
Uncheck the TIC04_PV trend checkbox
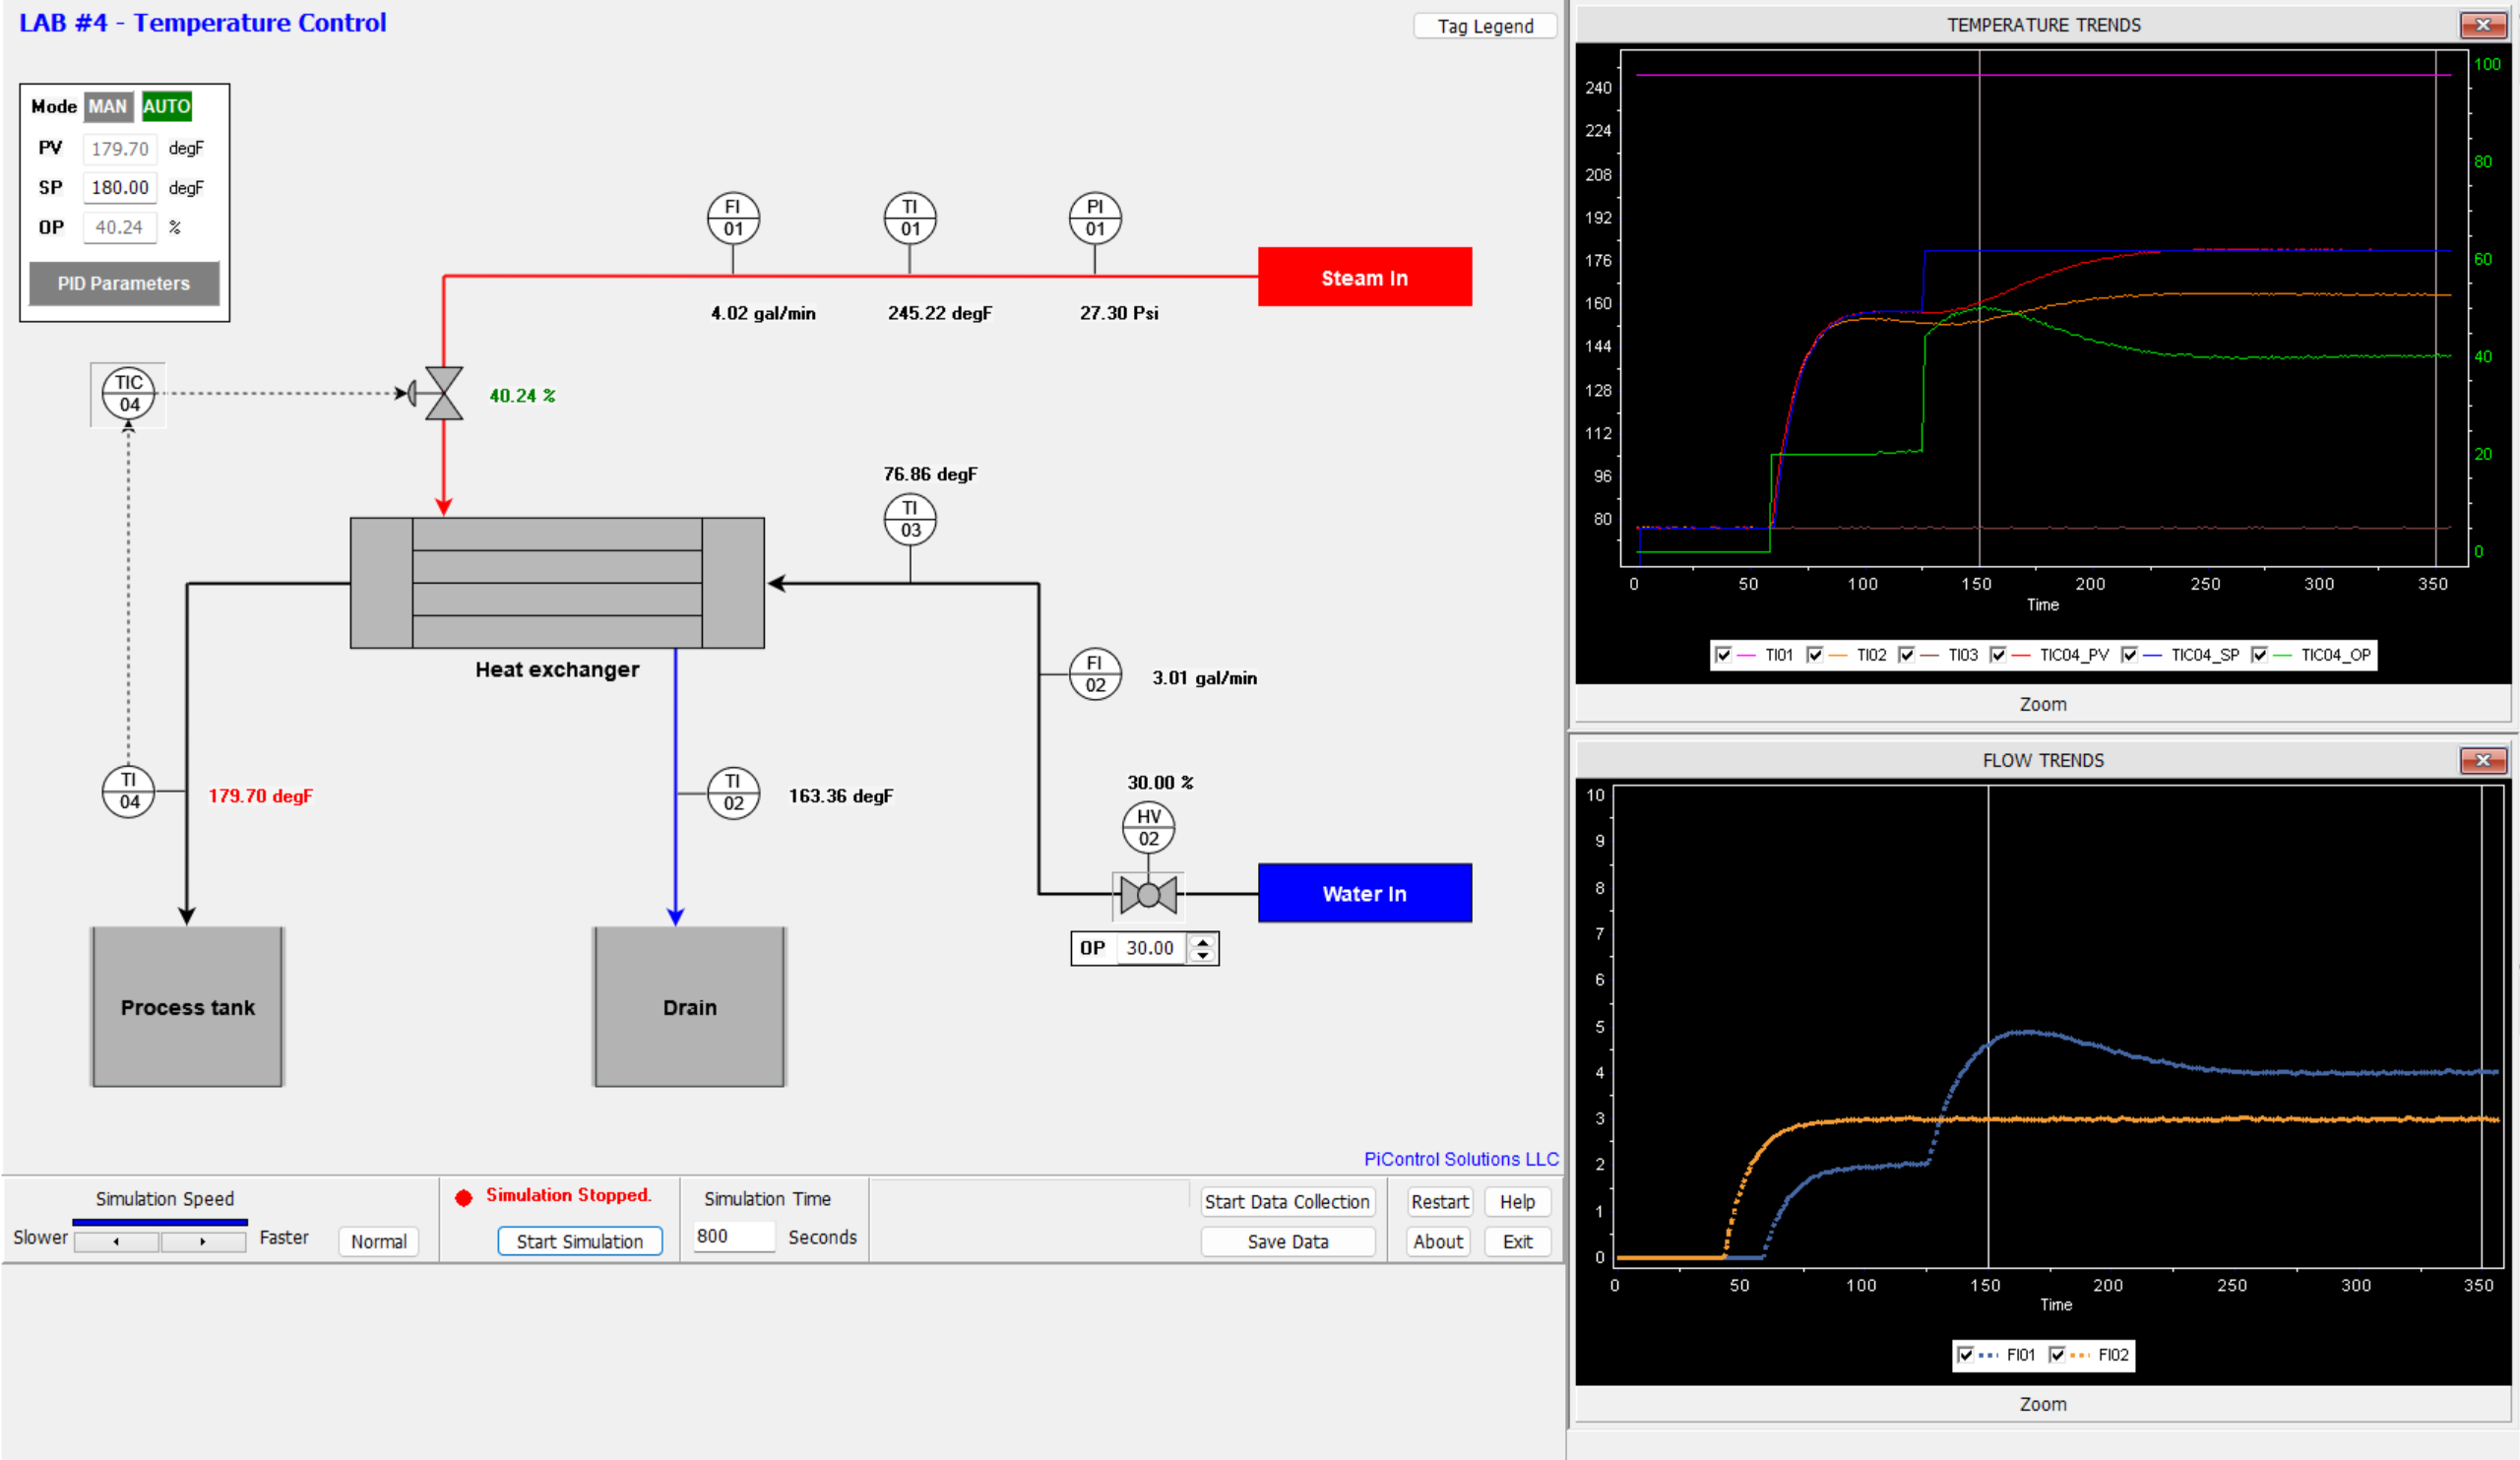(1998, 655)
